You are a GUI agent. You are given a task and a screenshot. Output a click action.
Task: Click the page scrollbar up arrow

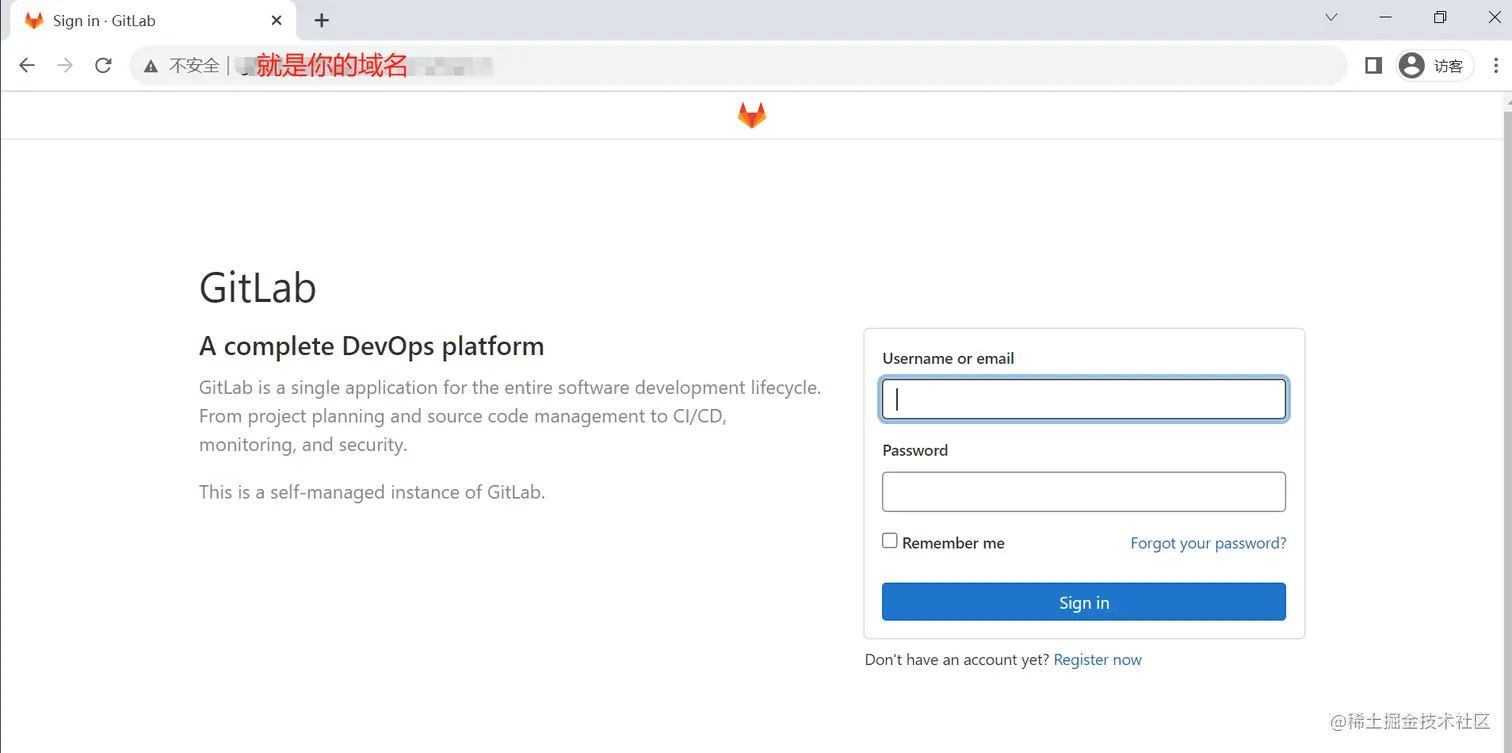click(1506, 100)
